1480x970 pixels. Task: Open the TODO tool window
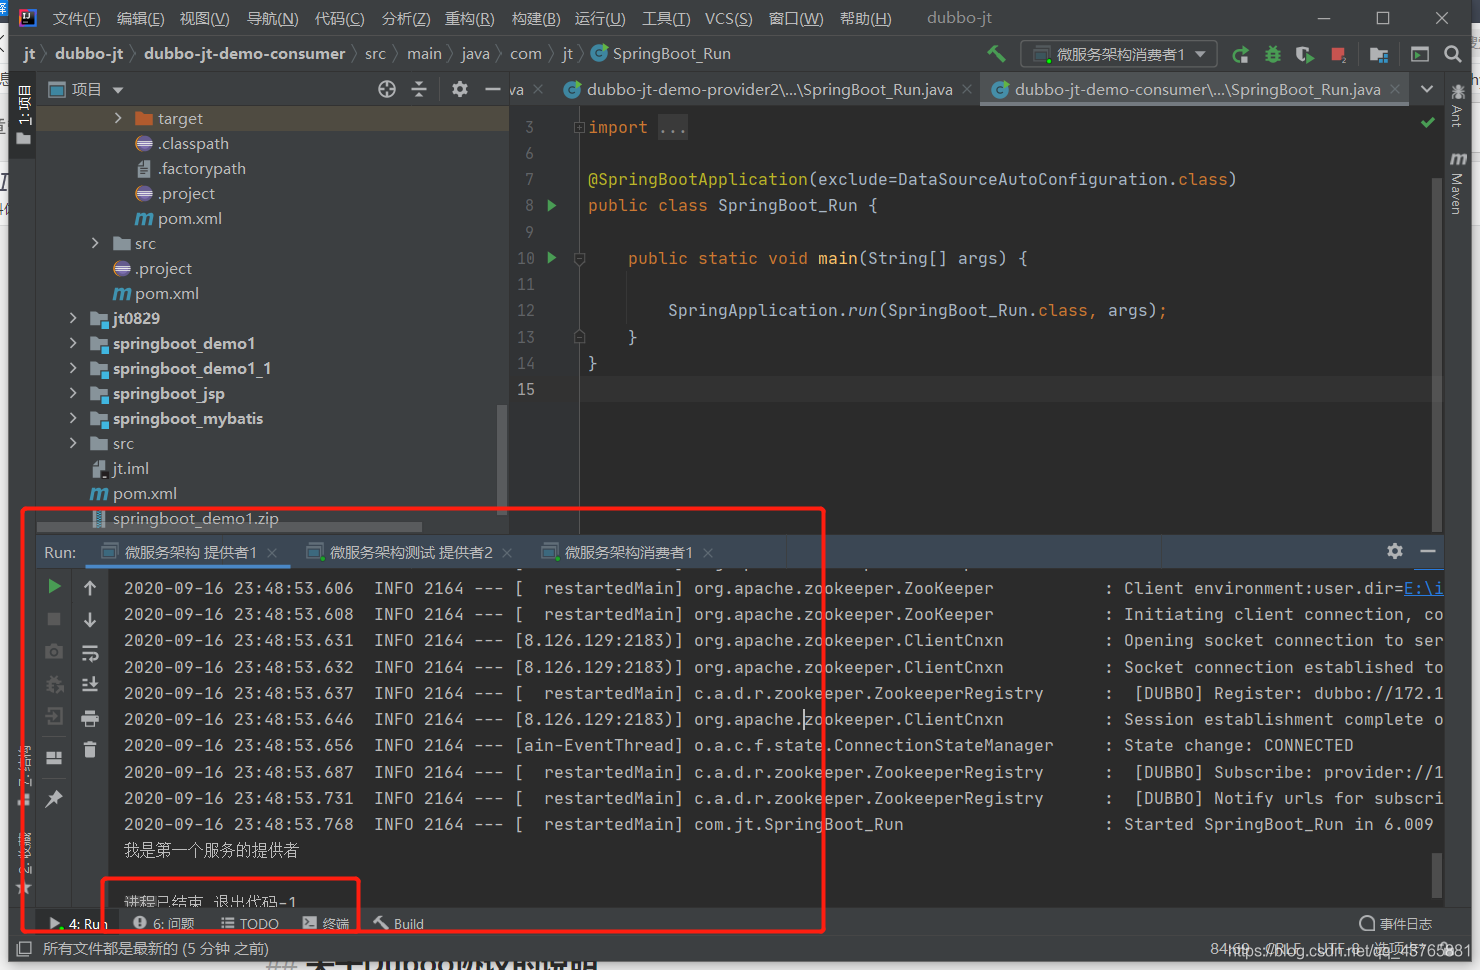click(x=250, y=924)
